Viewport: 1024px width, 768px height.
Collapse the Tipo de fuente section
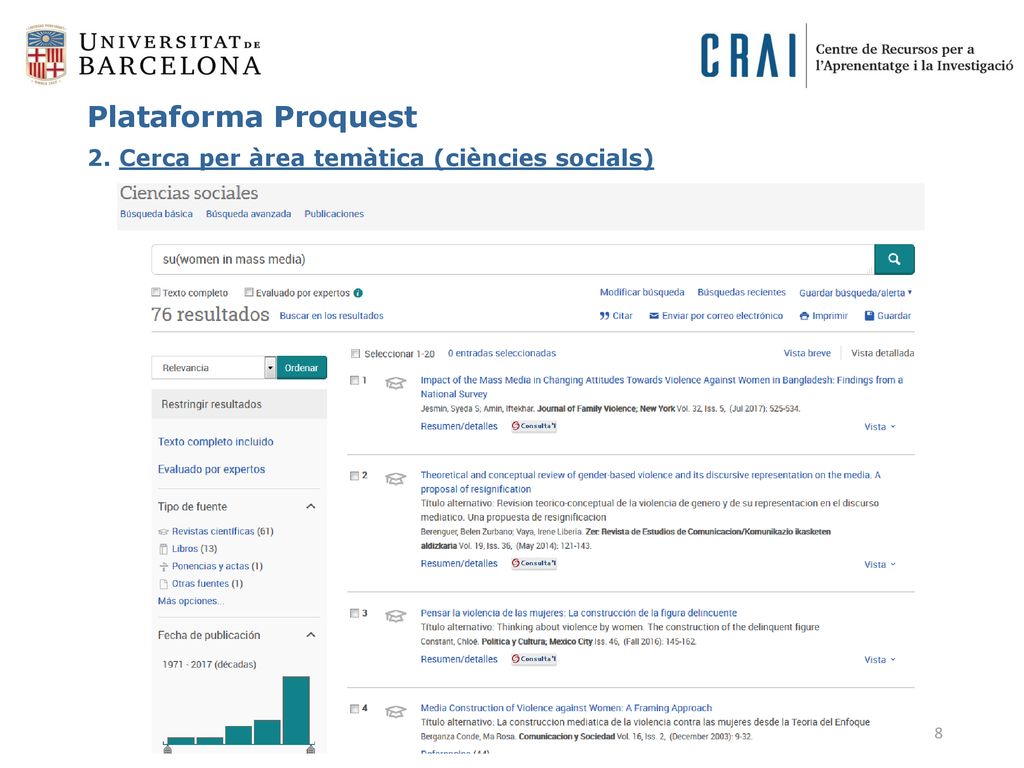coord(311,507)
